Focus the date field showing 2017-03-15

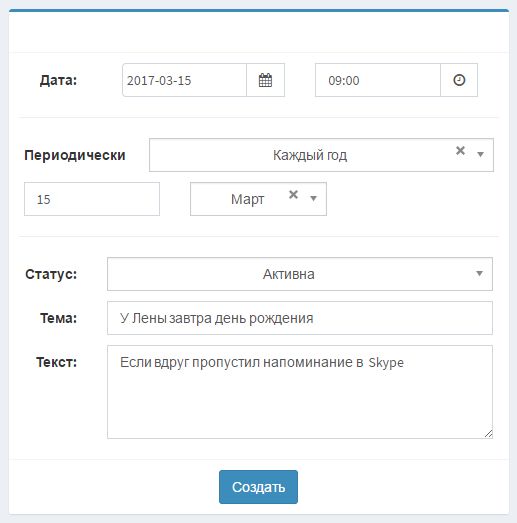click(184, 80)
